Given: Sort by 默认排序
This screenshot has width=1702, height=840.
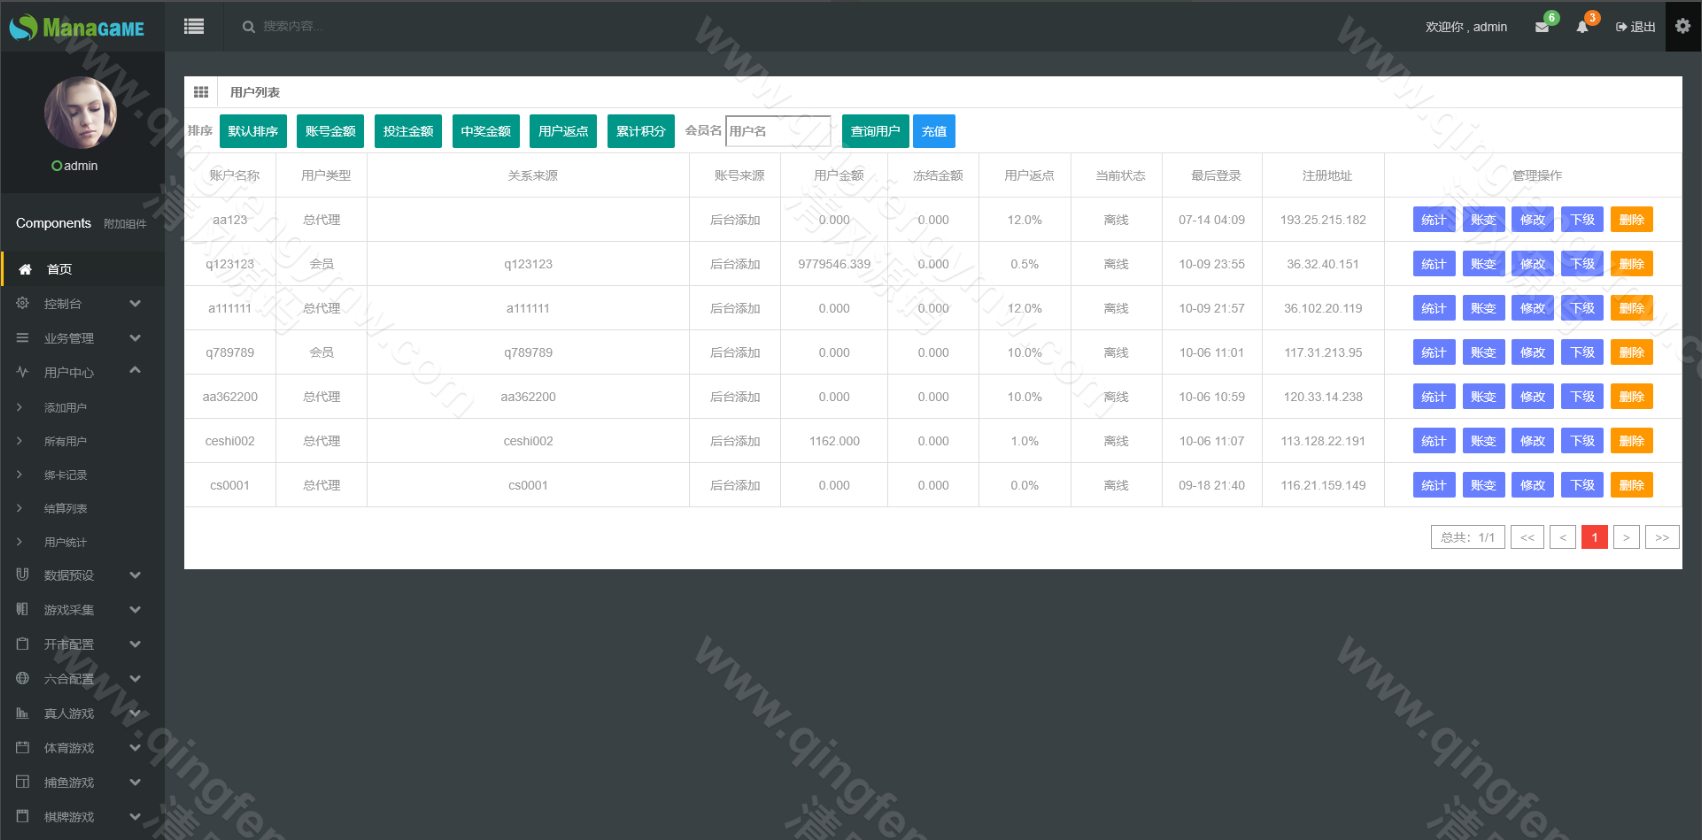Looking at the screenshot, I should pyautogui.click(x=253, y=131).
